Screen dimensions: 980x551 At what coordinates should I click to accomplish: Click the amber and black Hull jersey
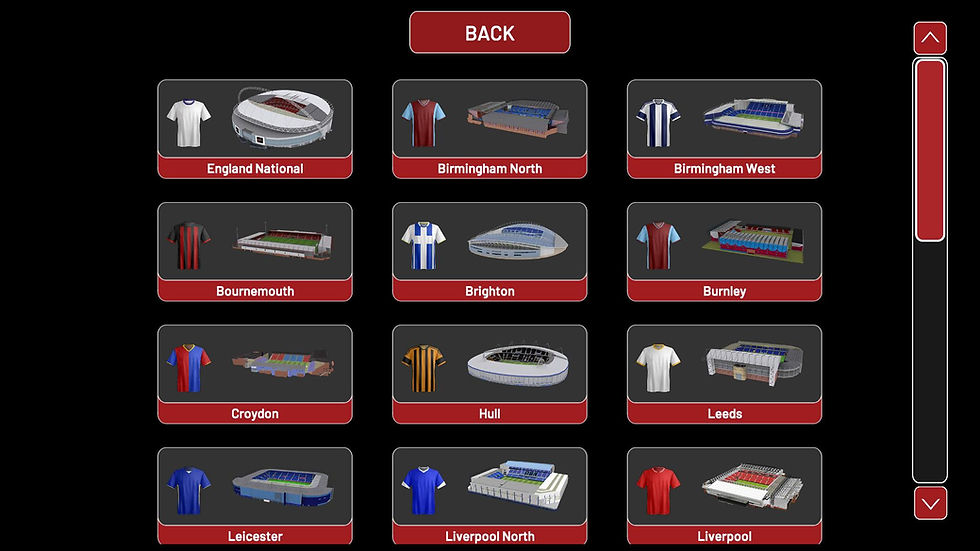click(424, 367)
